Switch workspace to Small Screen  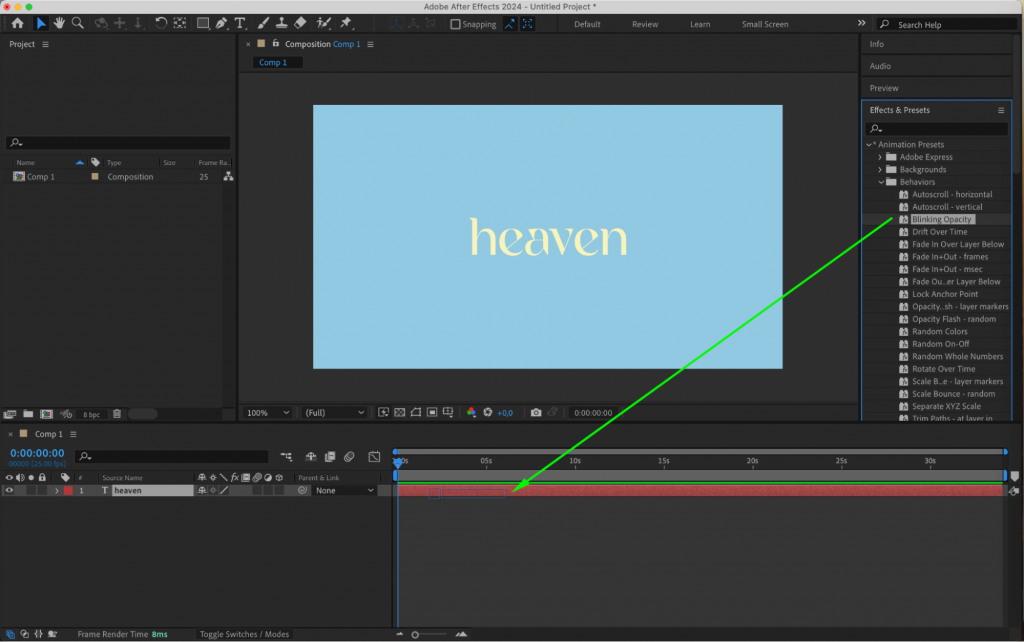[x=764, y=24]
